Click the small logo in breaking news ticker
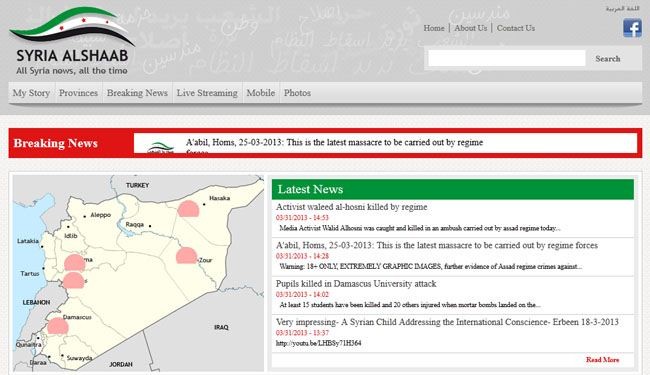This screenshot has height=375, width=650. tap(161, 147)
